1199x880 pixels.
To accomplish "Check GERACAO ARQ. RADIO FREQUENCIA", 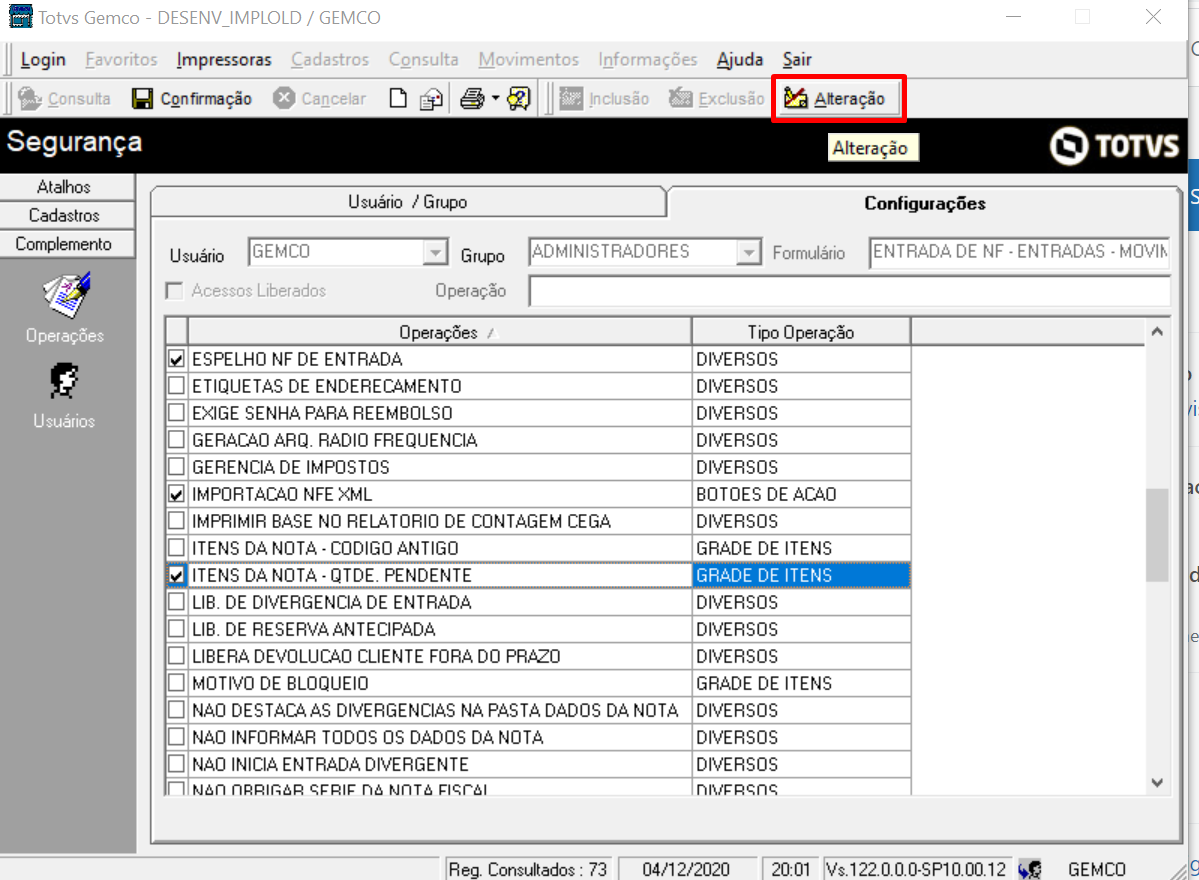I will [x=177, y=440].
